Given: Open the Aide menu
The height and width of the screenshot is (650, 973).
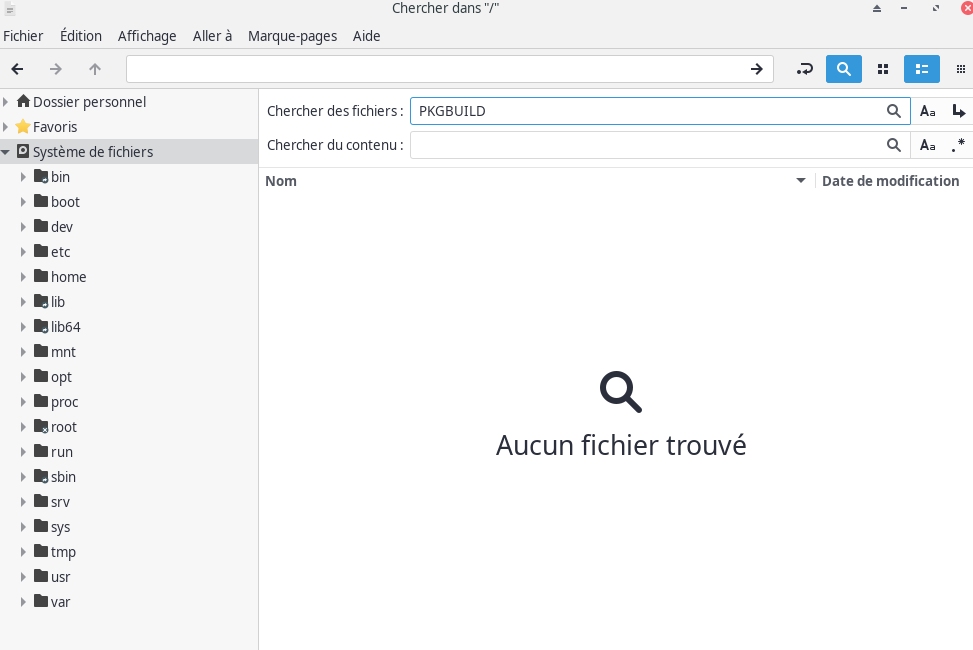Looking at the screenshot, I should tap(367, 36).
